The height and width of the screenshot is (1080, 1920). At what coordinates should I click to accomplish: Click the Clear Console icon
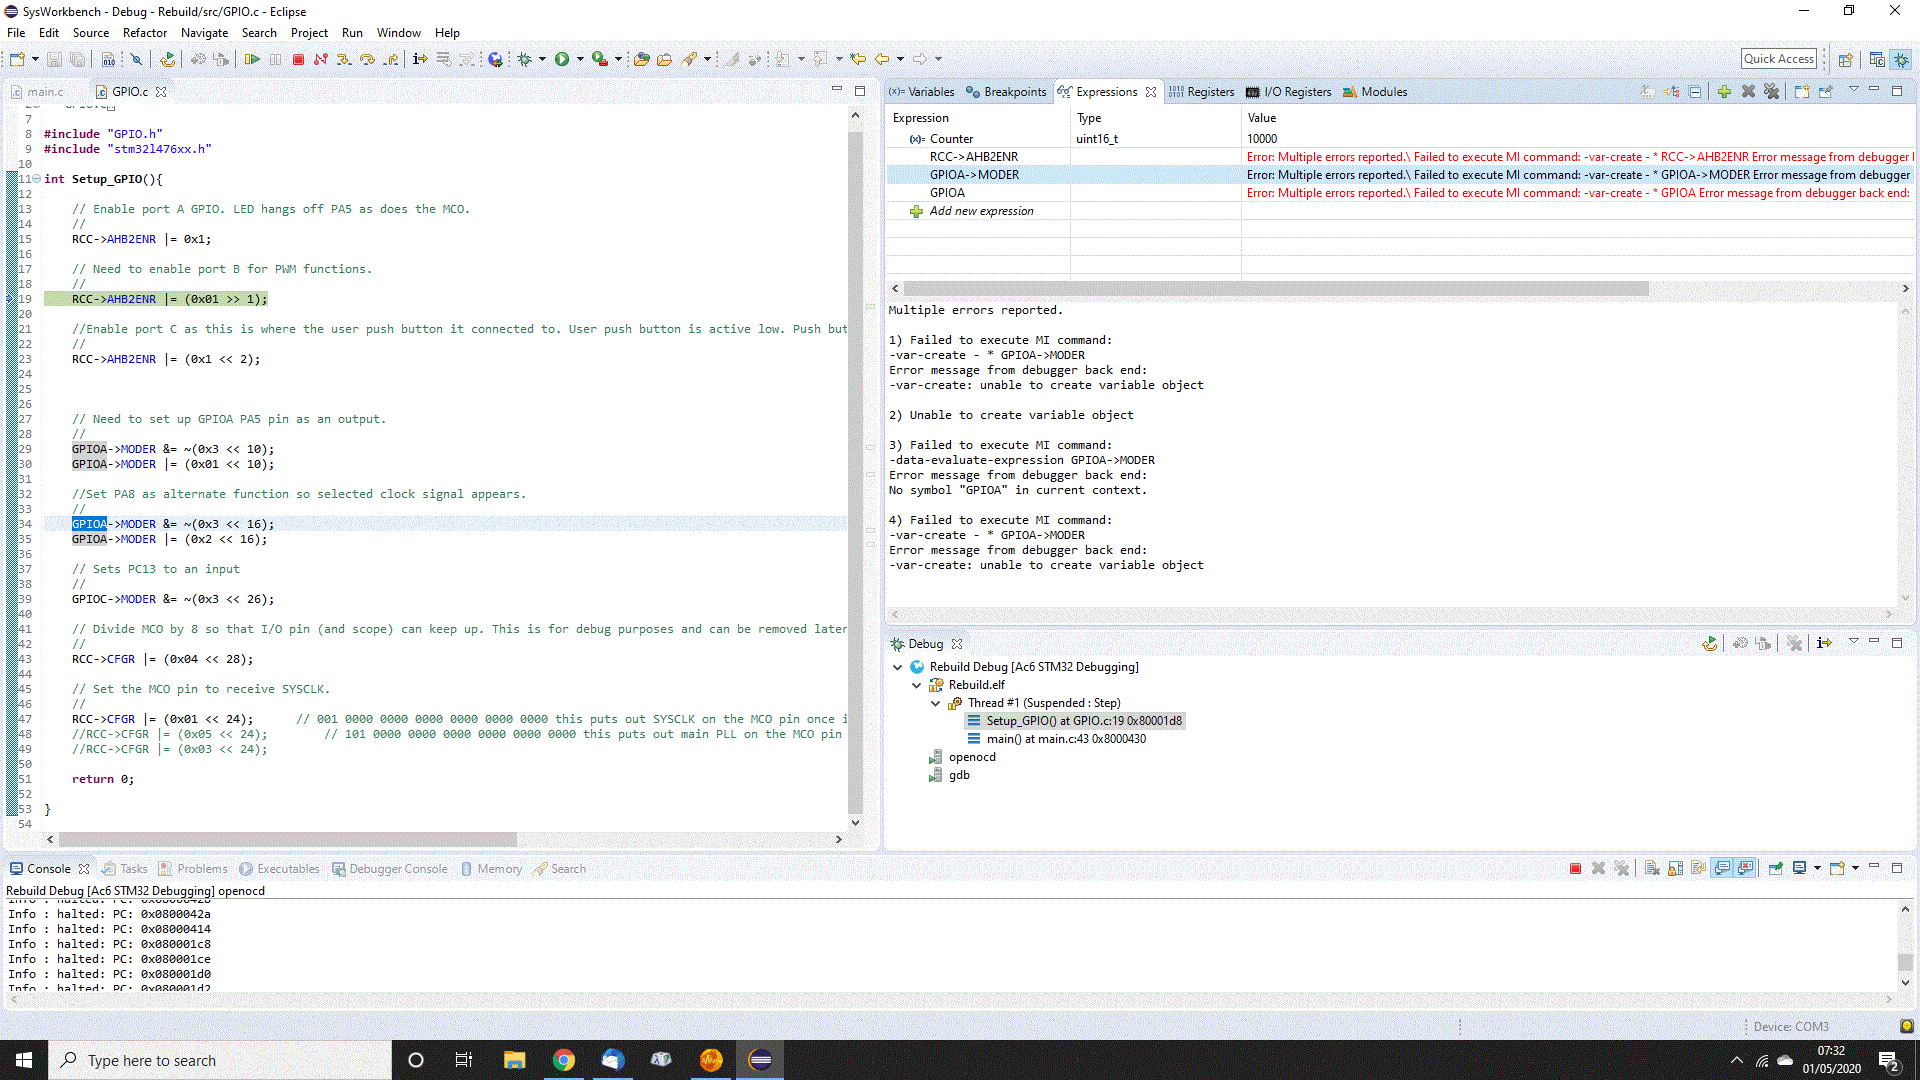[1652, 868]
